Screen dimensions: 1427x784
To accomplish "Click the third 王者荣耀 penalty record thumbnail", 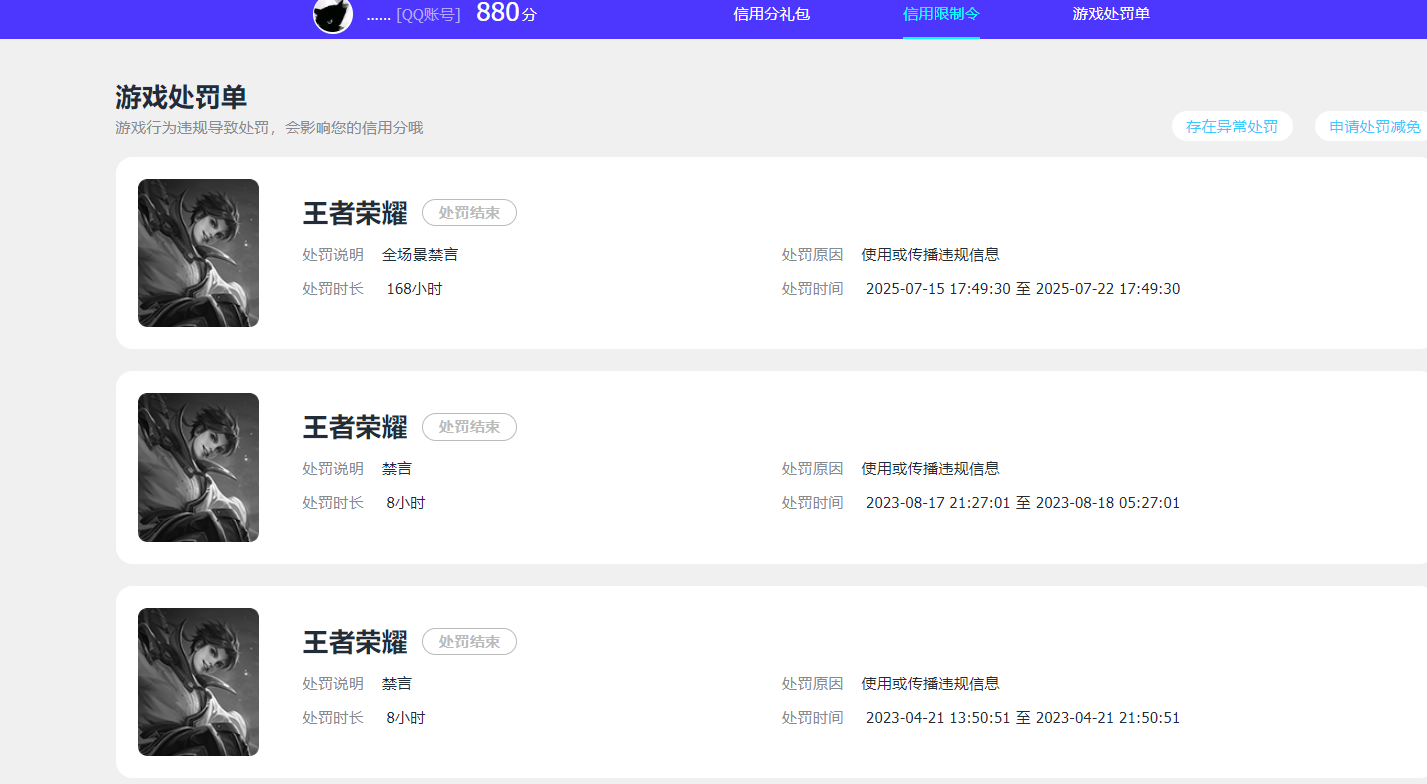I will (198, 681).
